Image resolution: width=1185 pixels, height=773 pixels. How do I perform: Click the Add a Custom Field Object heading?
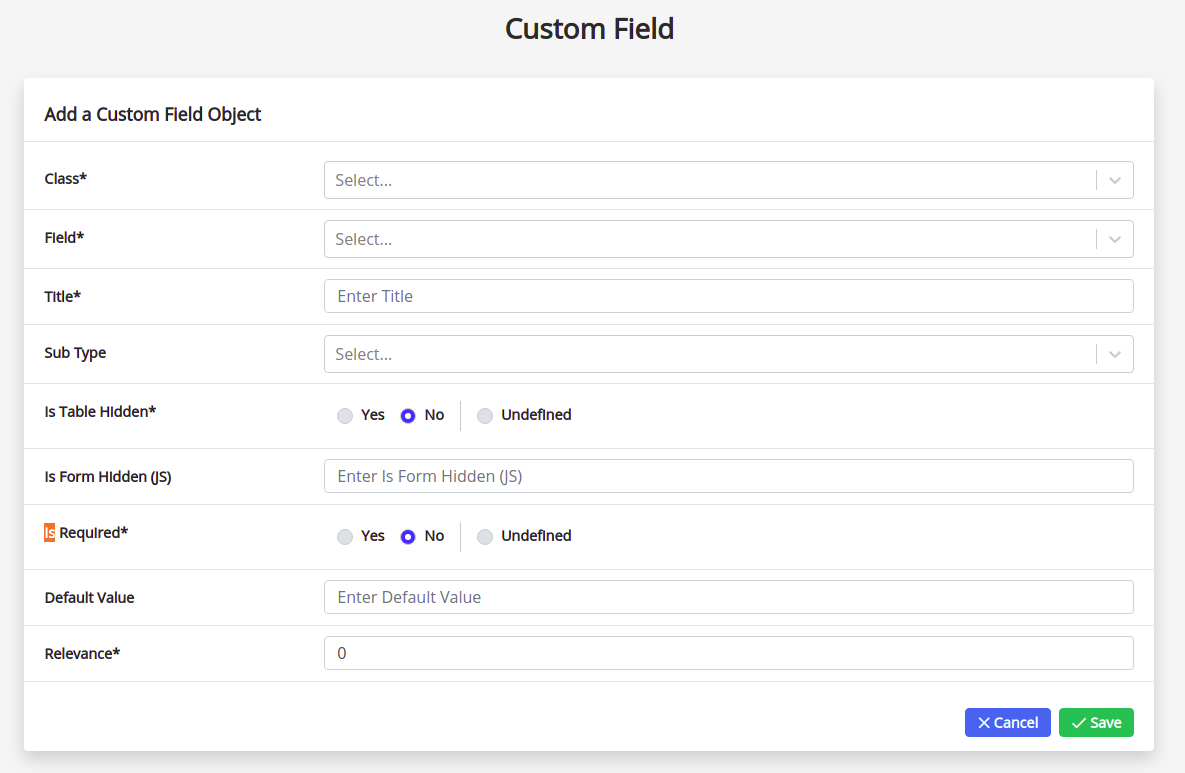[x=153, y=114]
